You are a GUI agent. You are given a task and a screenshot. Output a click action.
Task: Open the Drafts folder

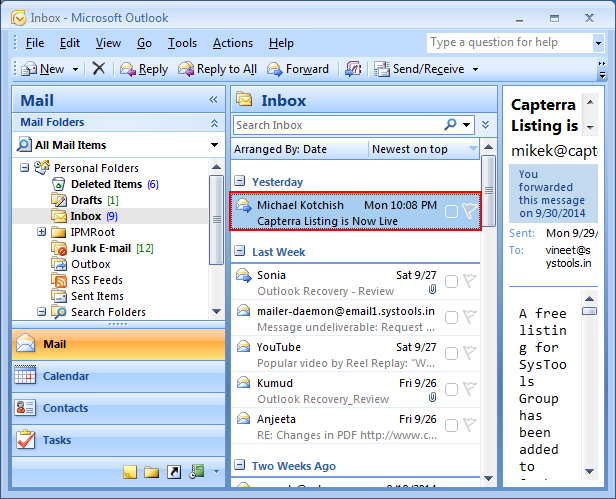tap(85, 200)
